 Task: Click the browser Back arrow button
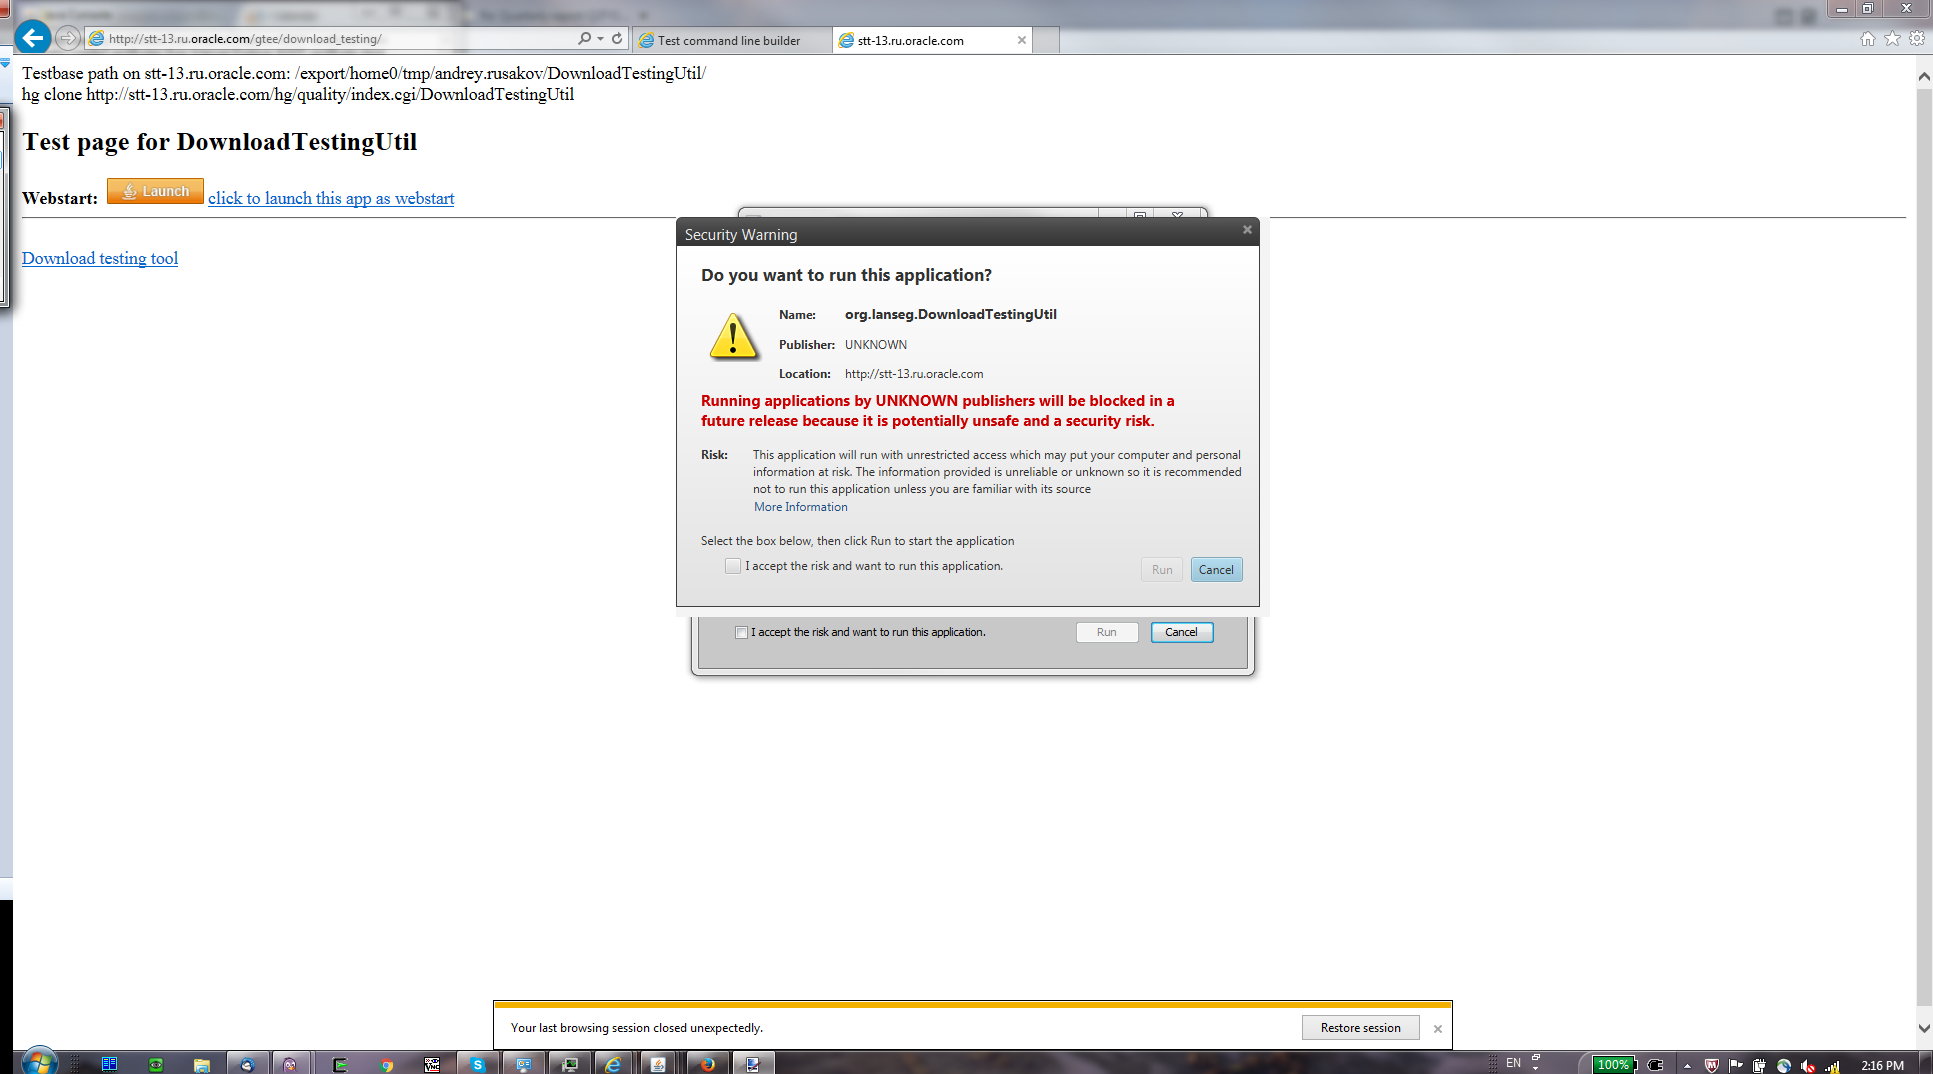32,38
